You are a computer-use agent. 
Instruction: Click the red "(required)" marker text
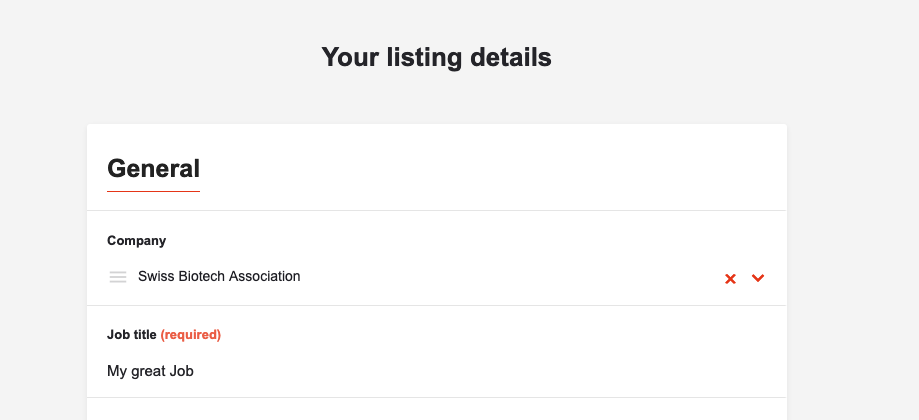(x=191, y=335)
